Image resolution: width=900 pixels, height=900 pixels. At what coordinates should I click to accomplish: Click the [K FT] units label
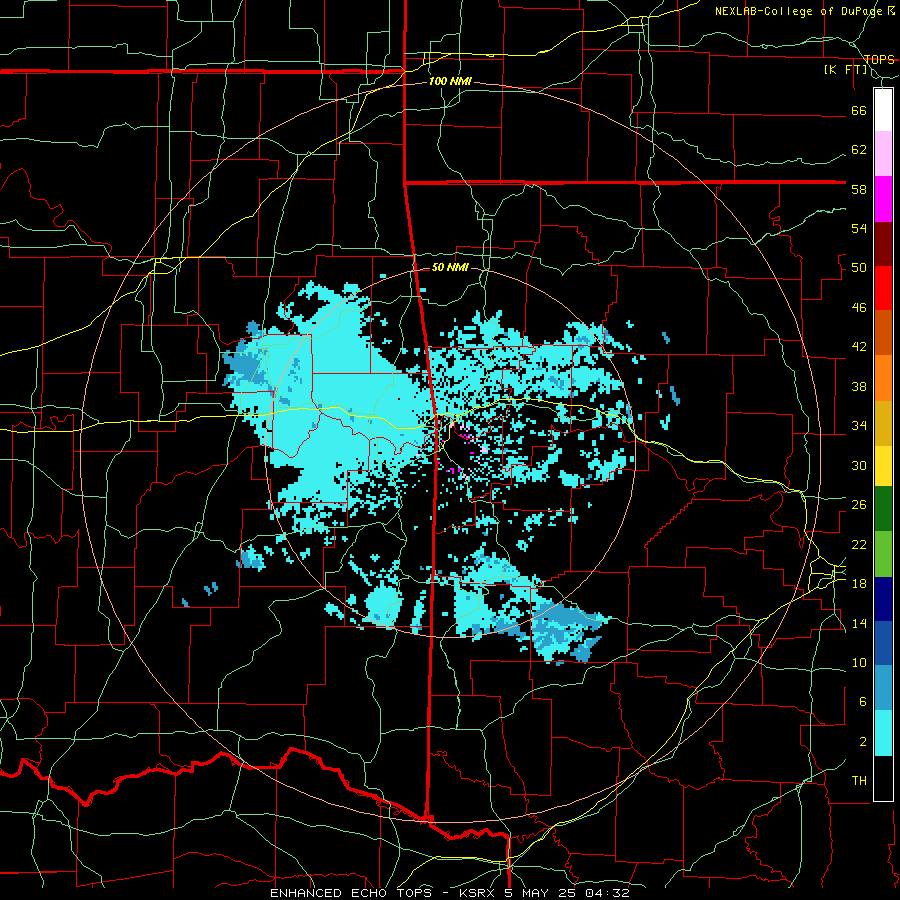[845, 69]
